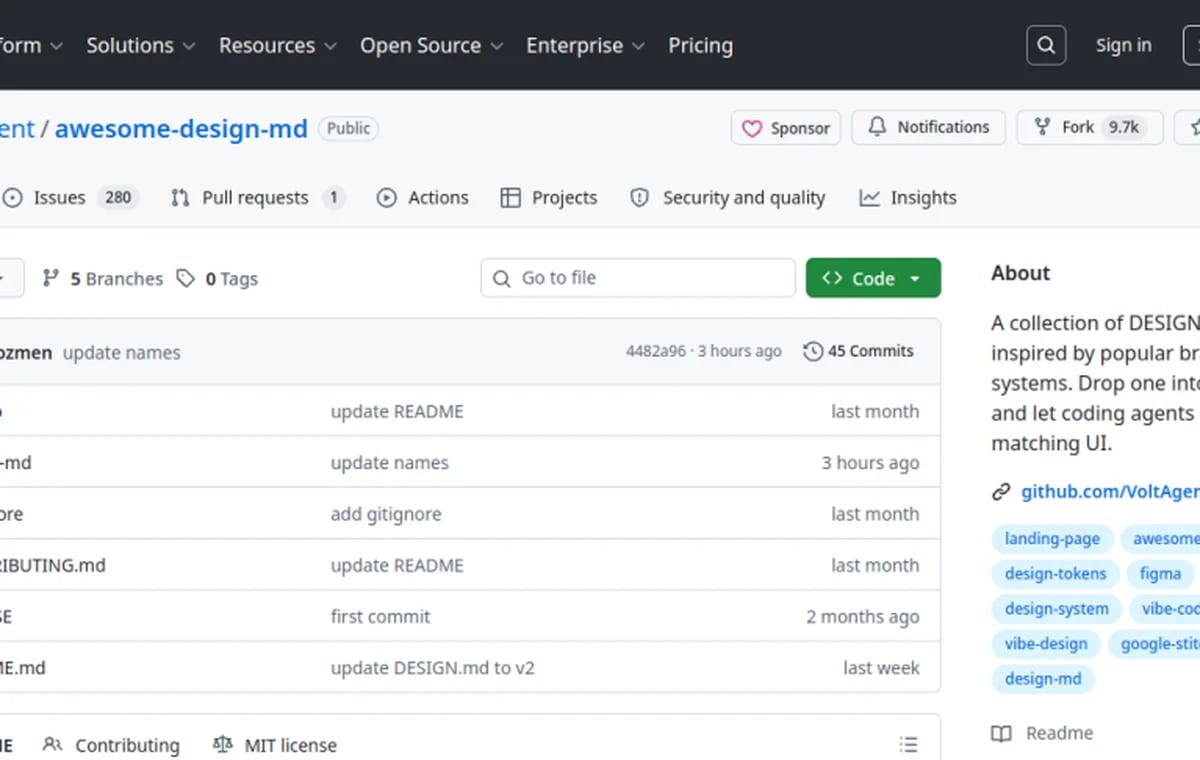Image resolution: width=1200 pixels, height=760 pixels.
Task: Click the fork count 9.7k
Action: (x=1124, y=127)
